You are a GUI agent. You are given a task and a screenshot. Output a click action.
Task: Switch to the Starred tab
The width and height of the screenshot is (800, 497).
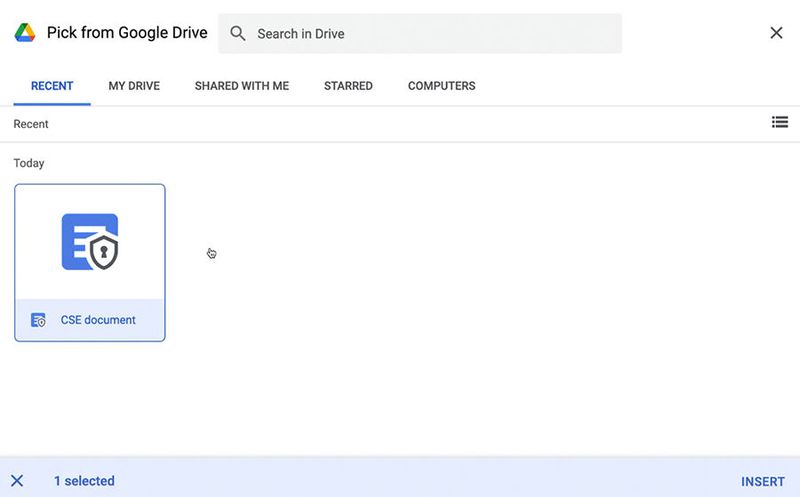pos(348,86)
